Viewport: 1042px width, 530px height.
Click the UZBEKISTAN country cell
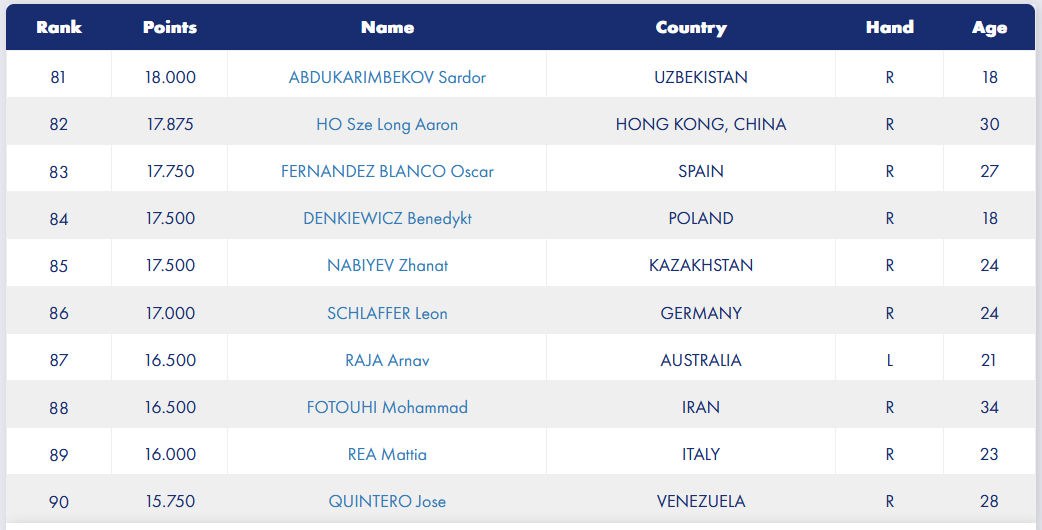coord(701,77)
